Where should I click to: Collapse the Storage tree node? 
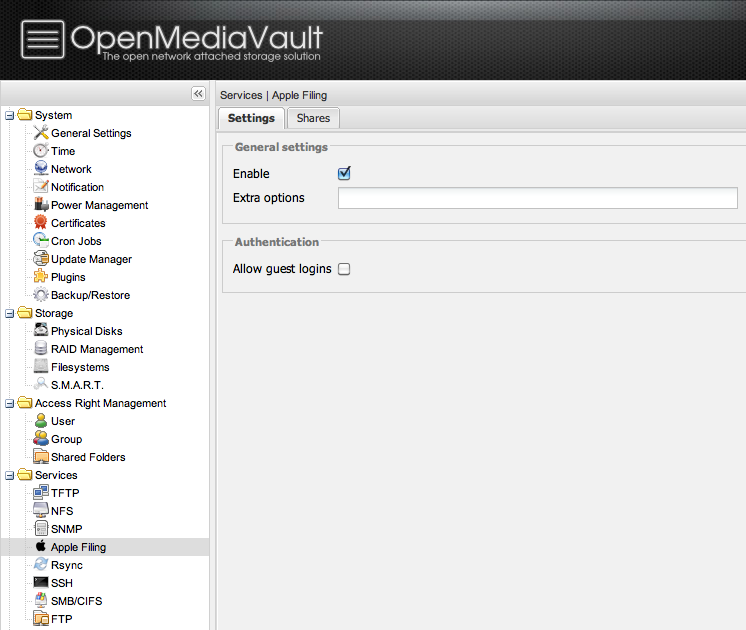tap(10, 313)
